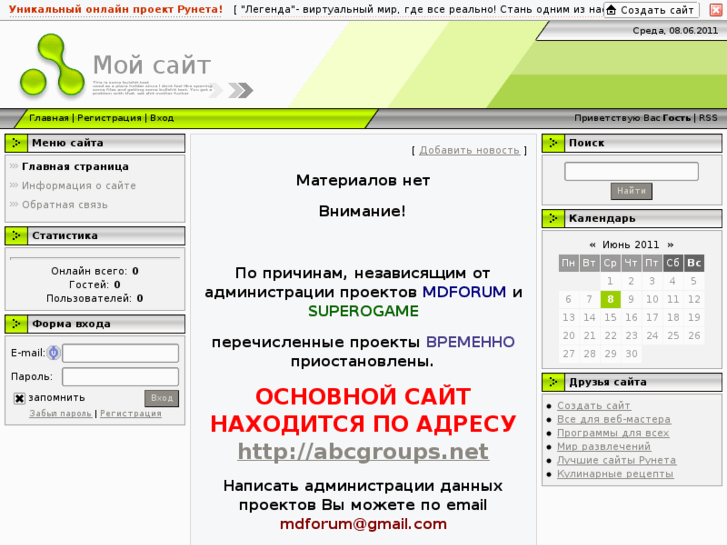Open Регистрация in the top navigation bar
This screenshot has width=727, height=545.
[109, 118]
